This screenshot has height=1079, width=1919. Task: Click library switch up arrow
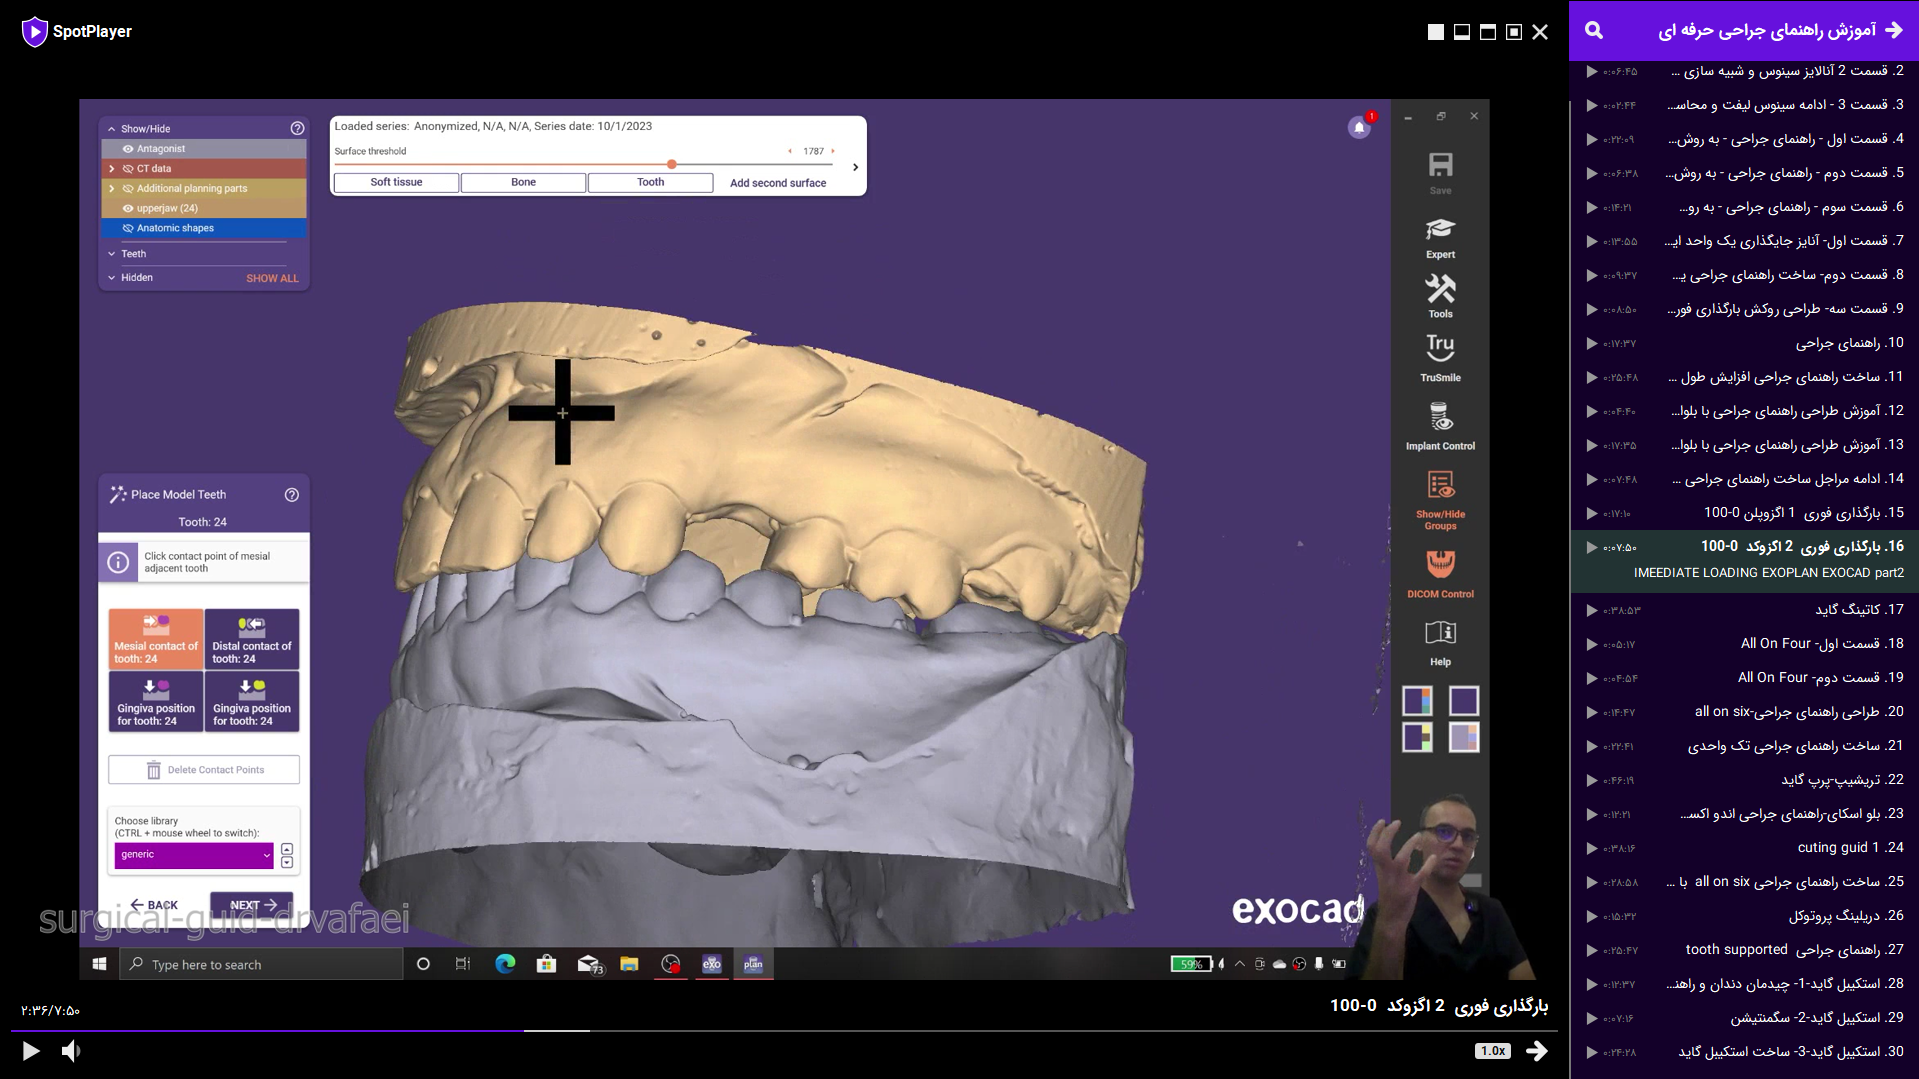pos(287,849)
